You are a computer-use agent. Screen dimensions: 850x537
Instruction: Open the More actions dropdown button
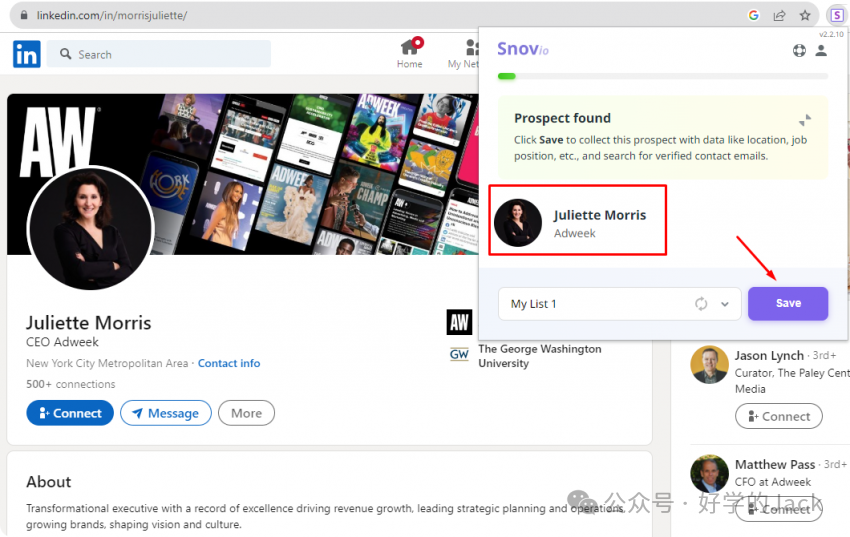pos(246,413)
